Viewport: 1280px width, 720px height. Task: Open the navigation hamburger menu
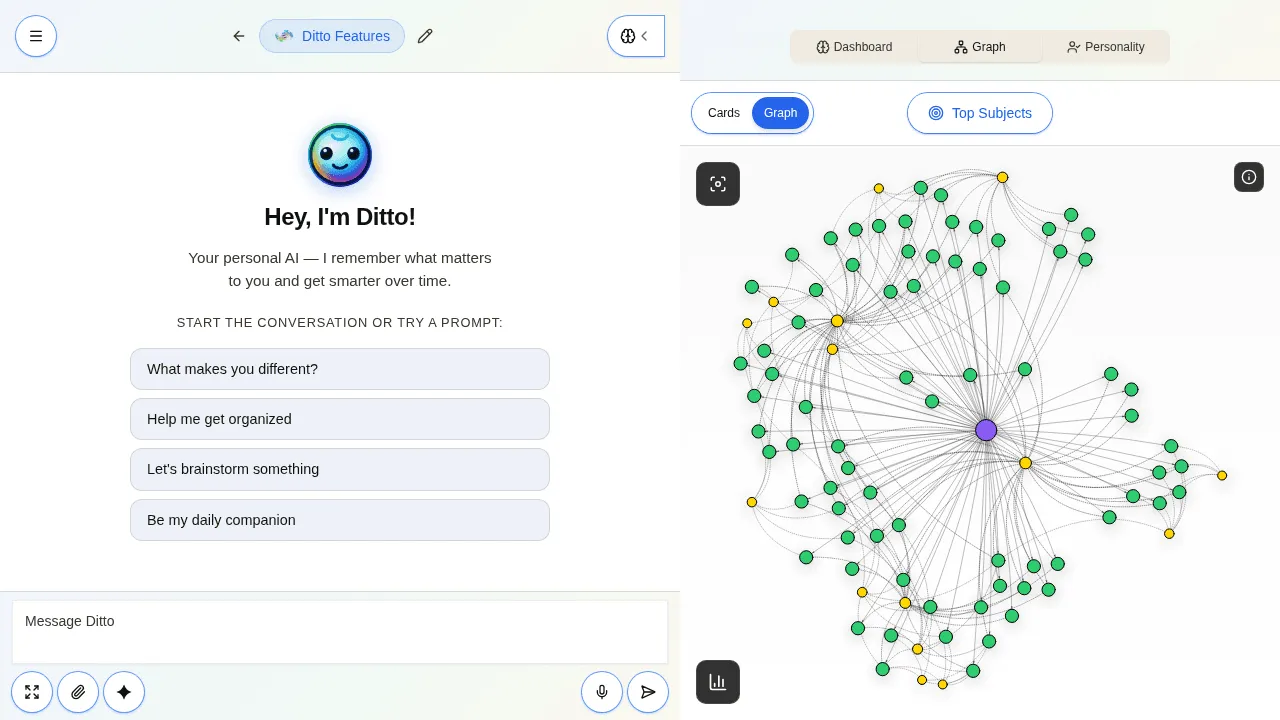(x=36, y=36)
